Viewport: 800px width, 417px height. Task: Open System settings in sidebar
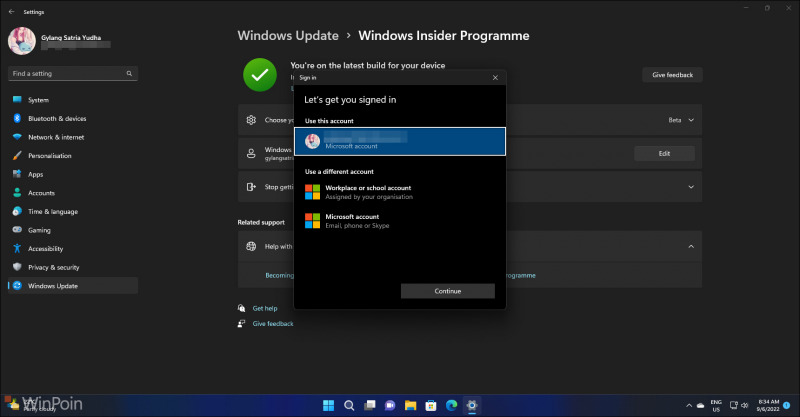73,100
